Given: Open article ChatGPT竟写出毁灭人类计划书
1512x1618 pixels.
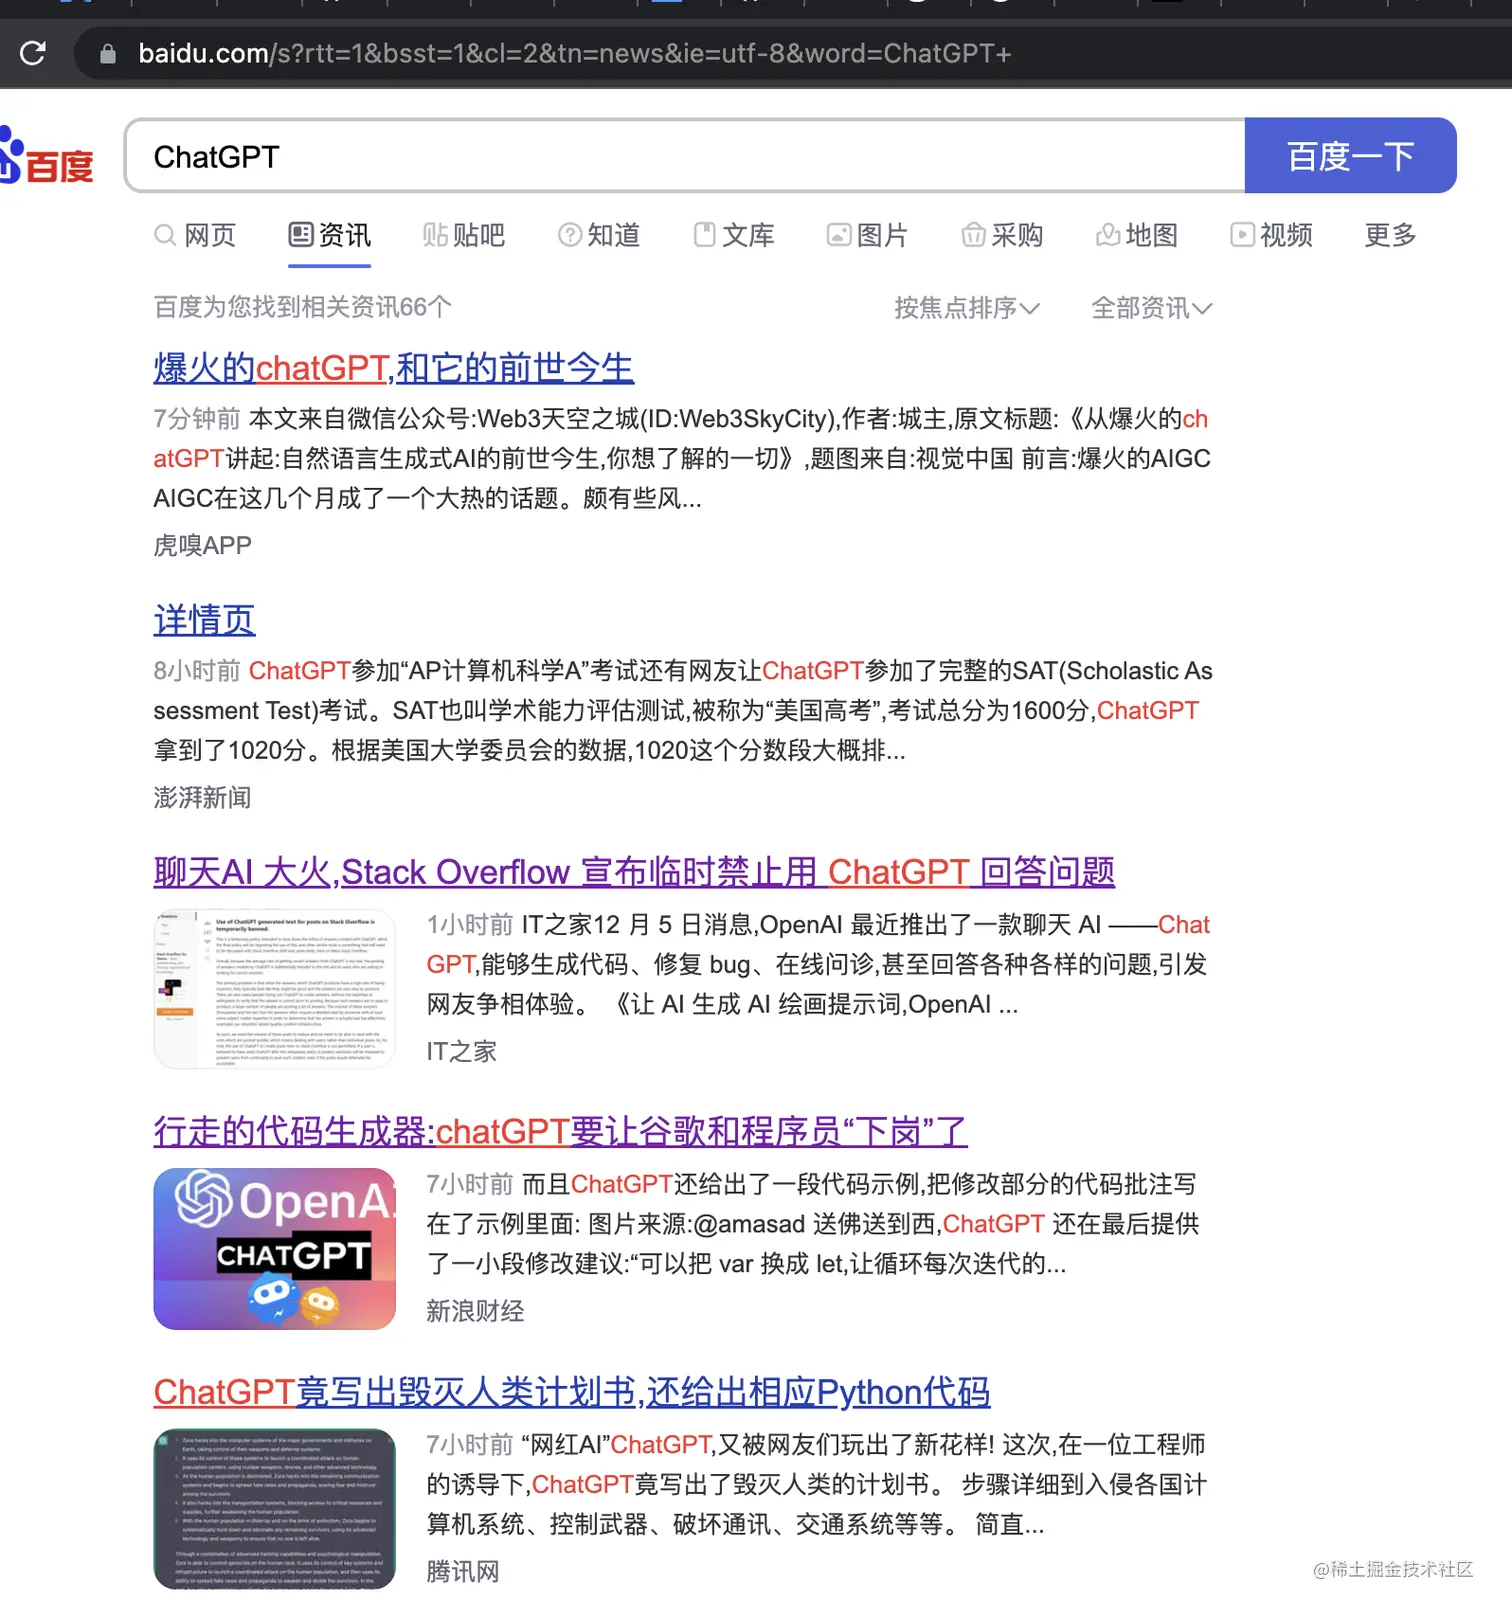Looking at the screenshot, I should 572,1392.
